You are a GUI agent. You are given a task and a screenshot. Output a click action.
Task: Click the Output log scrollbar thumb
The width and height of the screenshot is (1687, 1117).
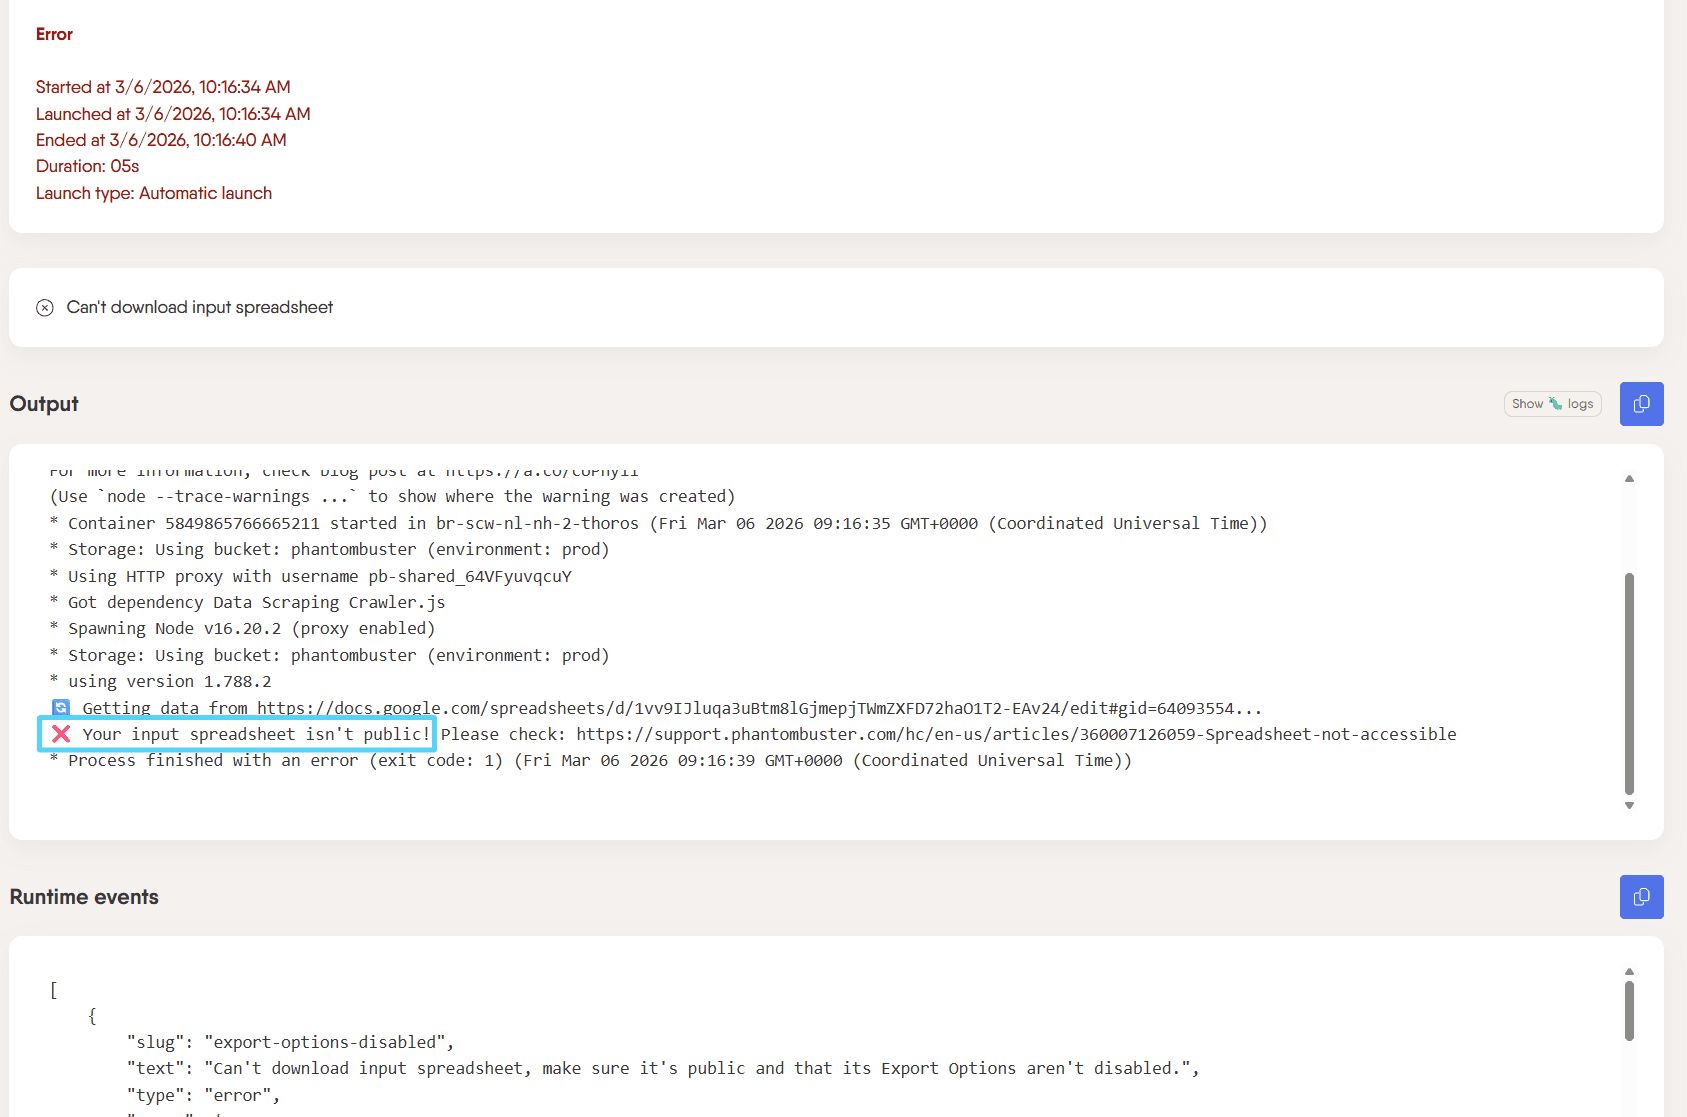point(1629,683)
